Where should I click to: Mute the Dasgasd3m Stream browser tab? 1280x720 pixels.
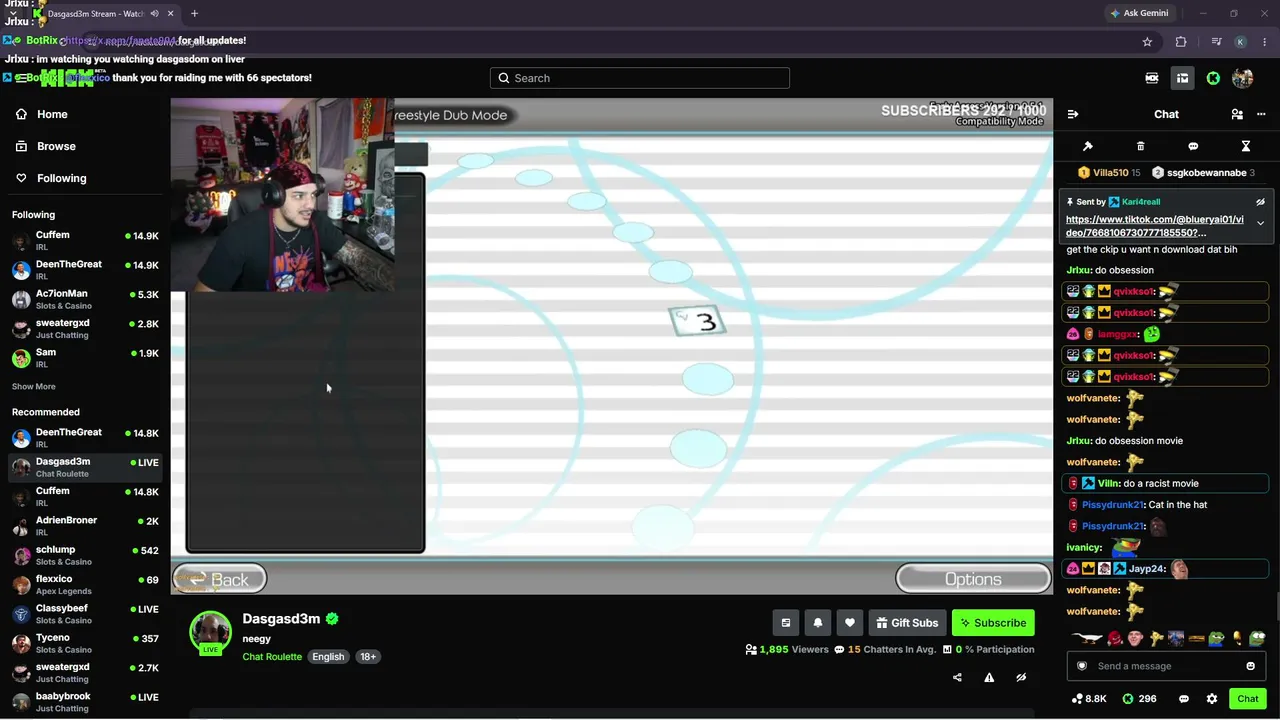tap(154, 14)
